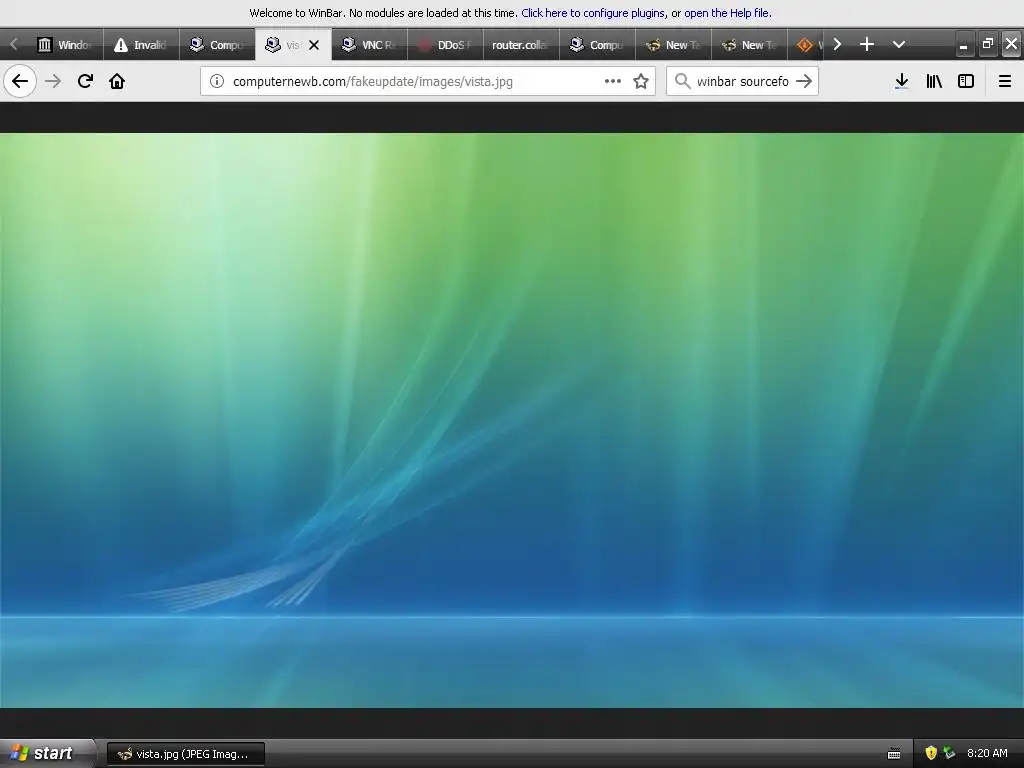Image resolution: width=1024 pixels, height=768 pixels.
Task: Switch to the Windo... tab
Action: pyautogui.click(x=65, y=44)
